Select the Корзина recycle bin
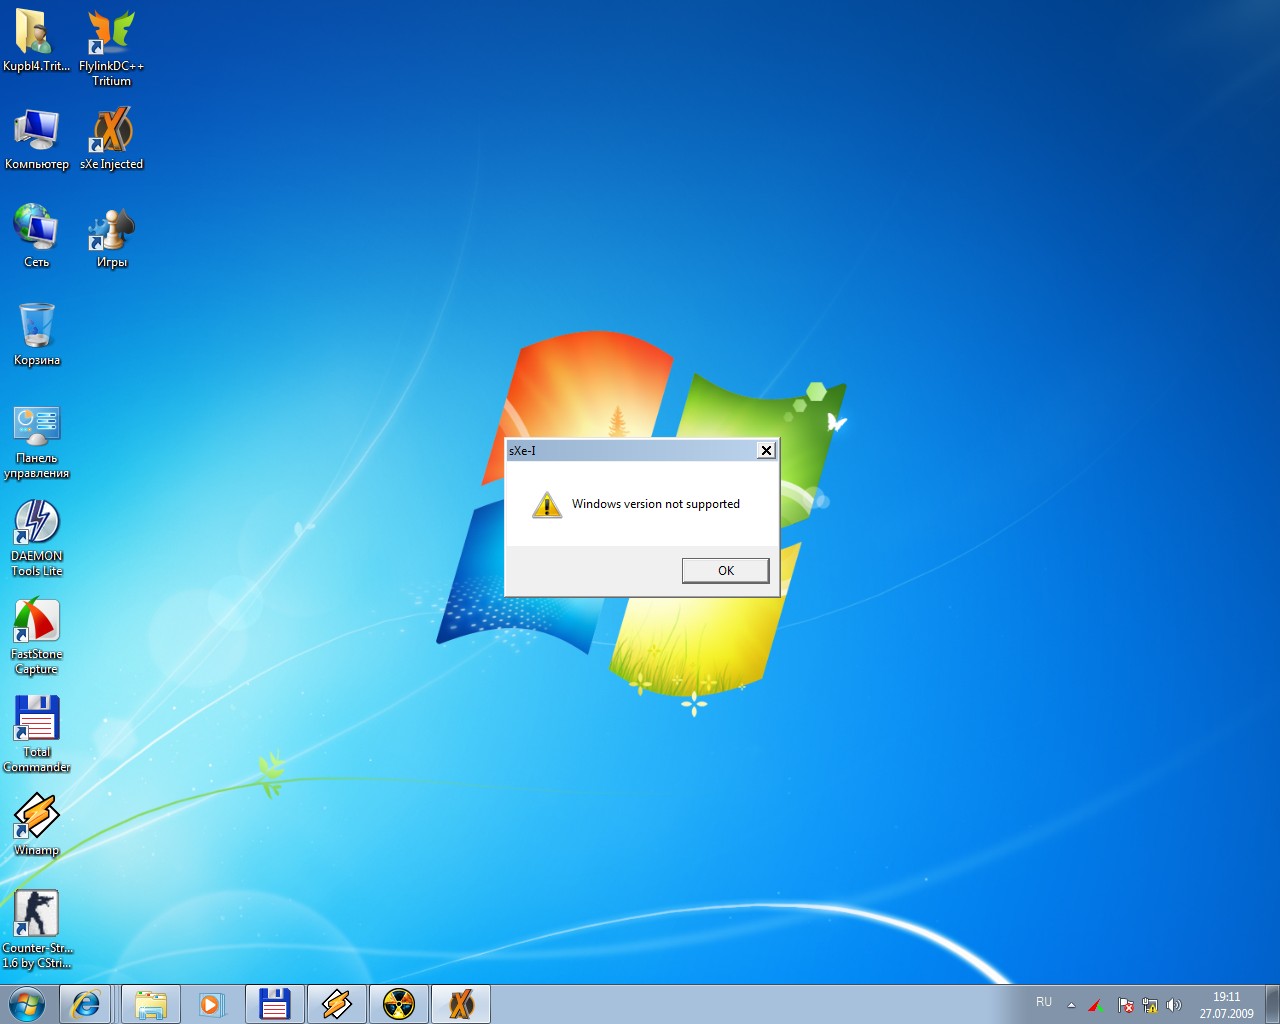This screenshot has width=1280, height=1024. click(36, 334)
